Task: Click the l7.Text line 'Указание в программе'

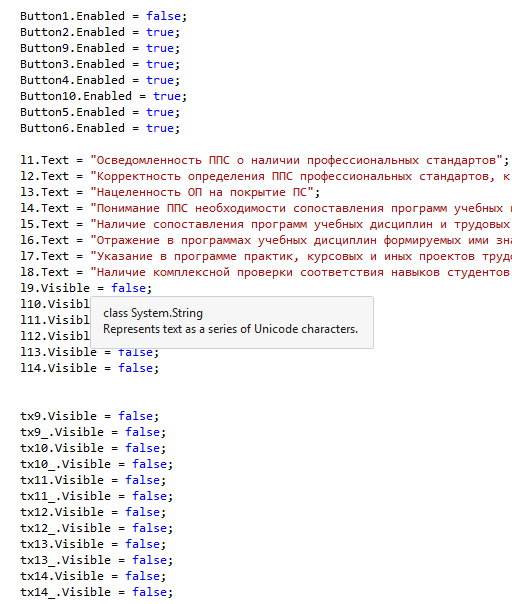Action: [266, 256]
